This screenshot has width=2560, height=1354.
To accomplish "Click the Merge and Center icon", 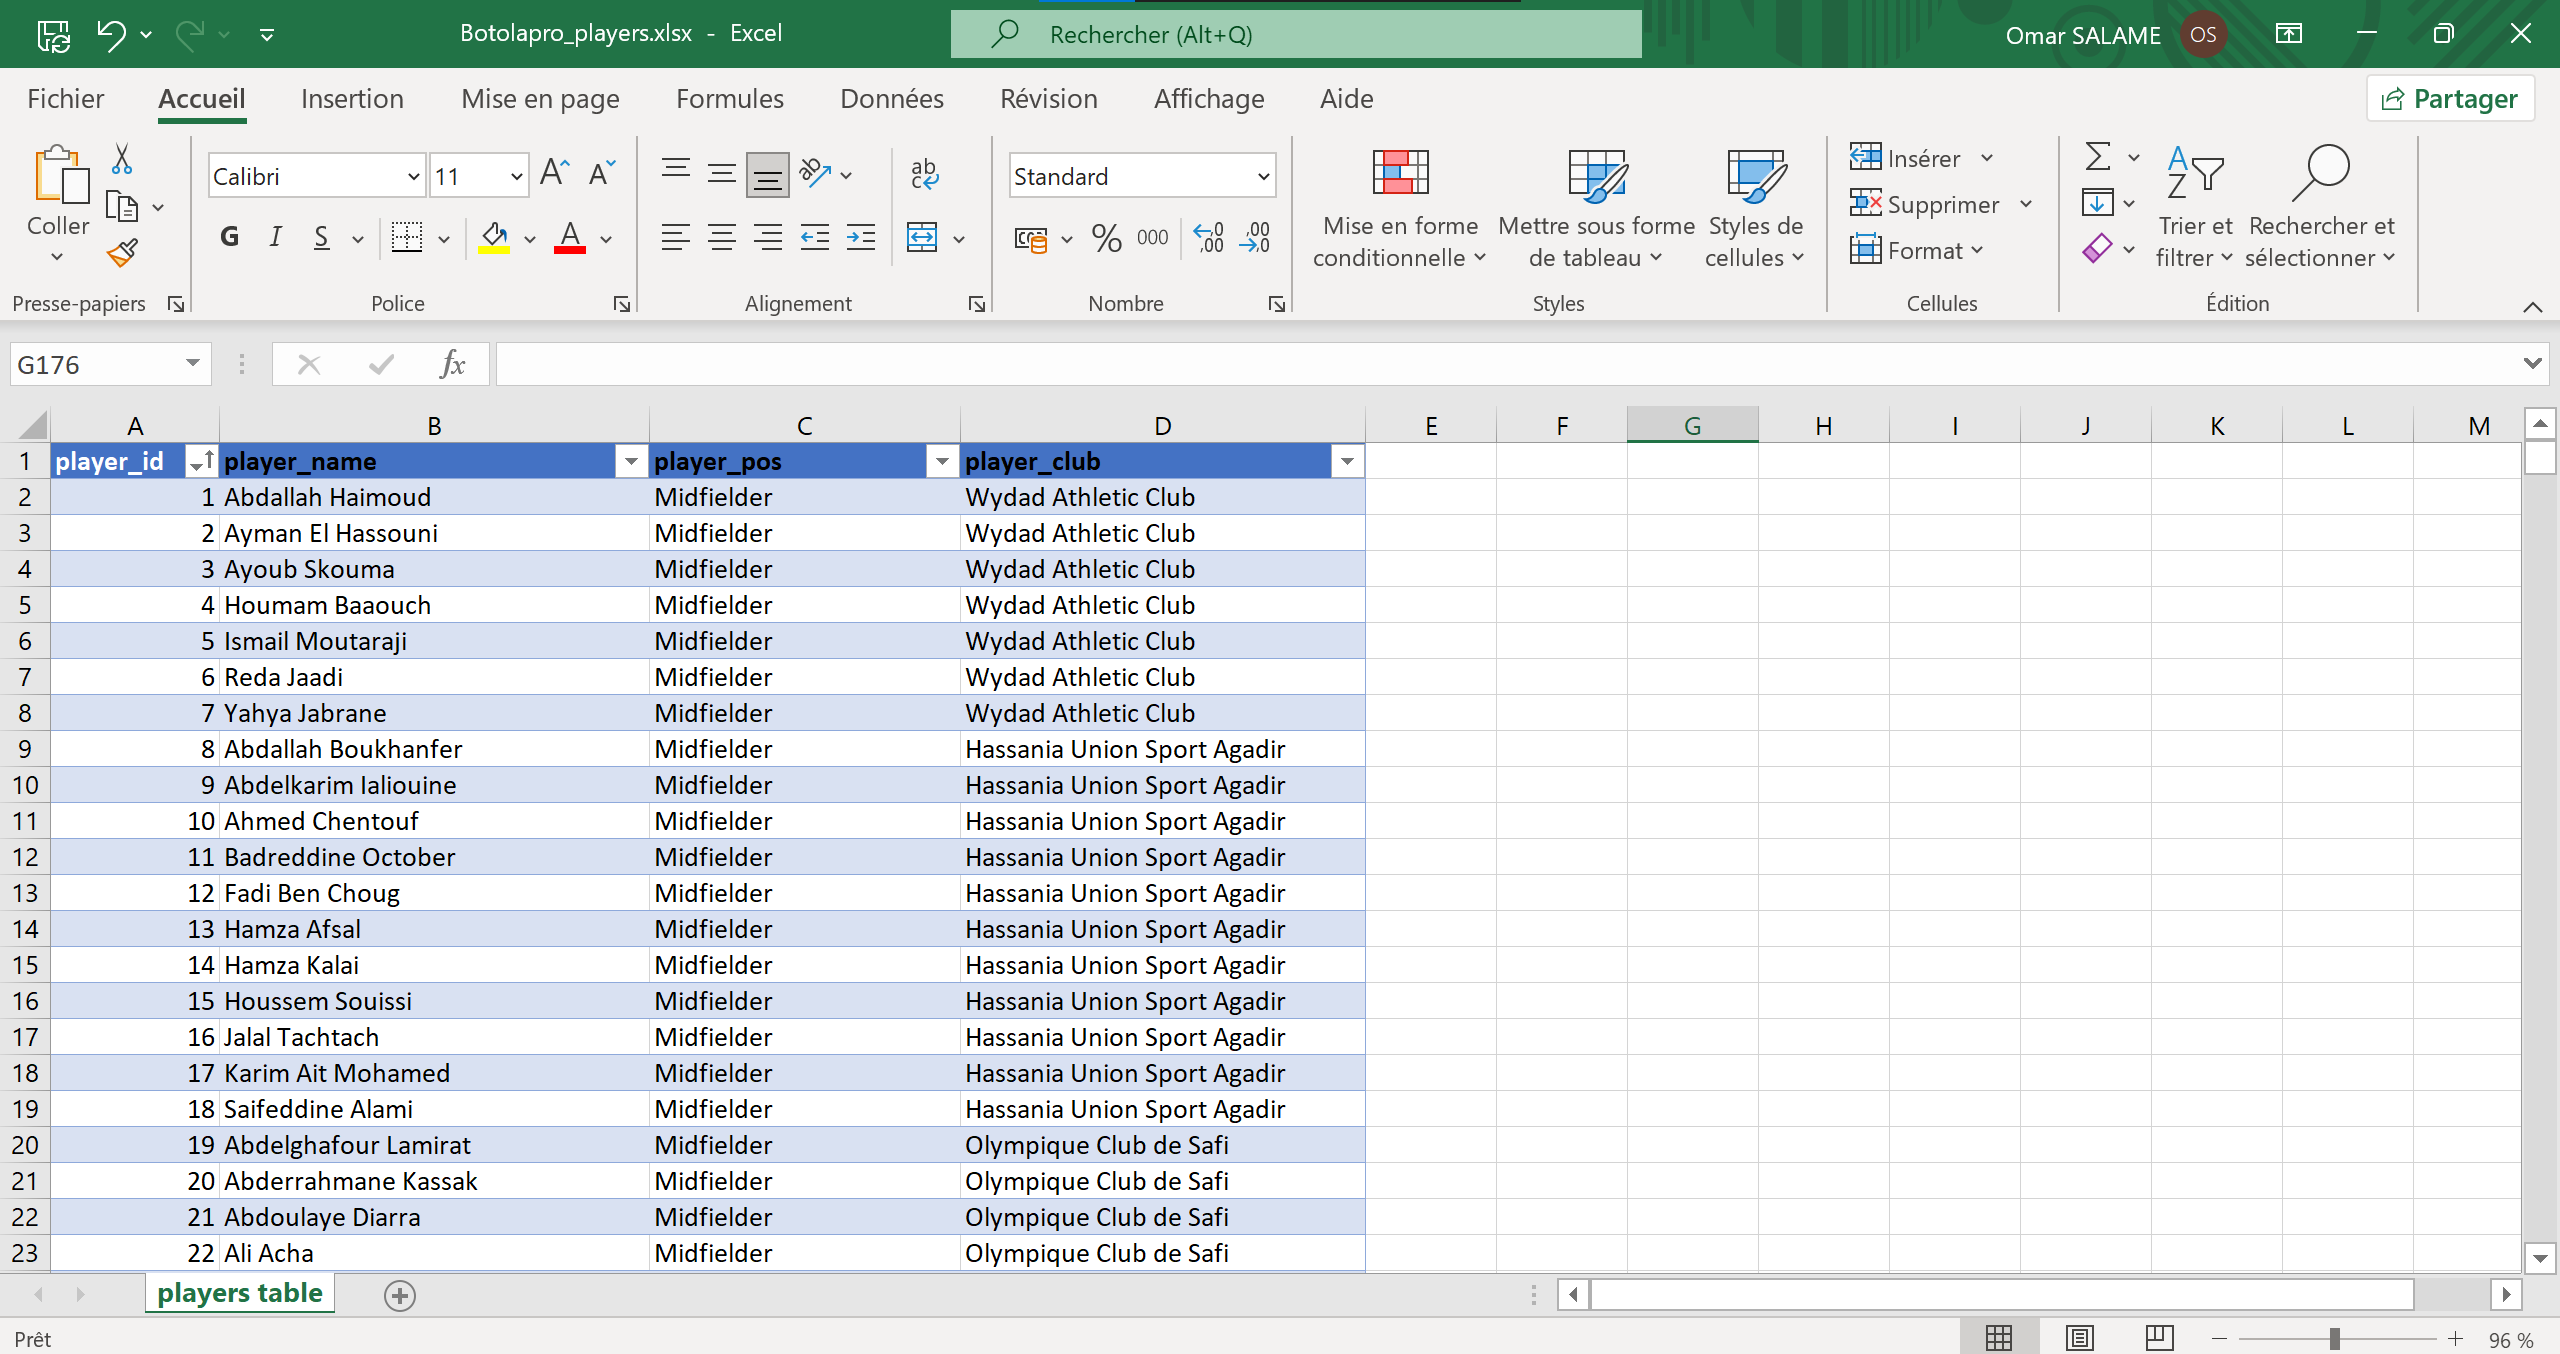I will pyautogui.click(x=922, y=238).
